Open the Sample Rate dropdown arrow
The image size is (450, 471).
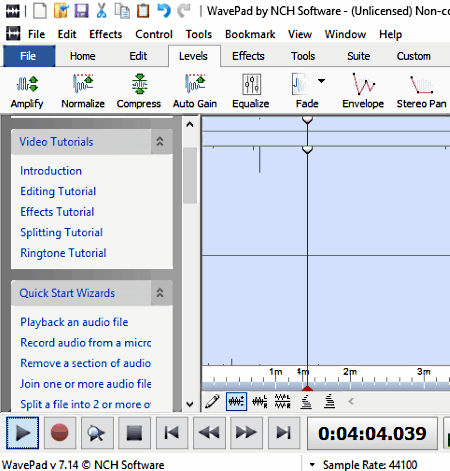tap(312, 464)
